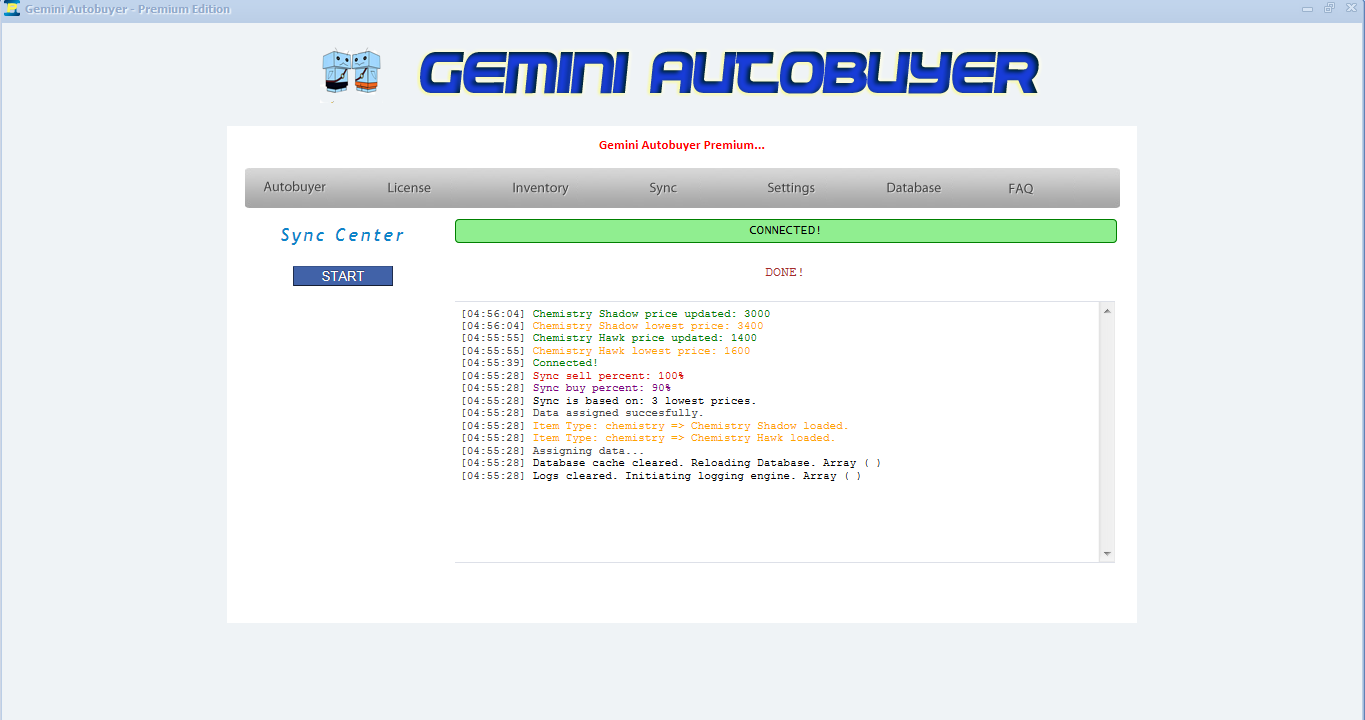
Task: Click the green CONNECTED status bar
Action: (785, 231)
